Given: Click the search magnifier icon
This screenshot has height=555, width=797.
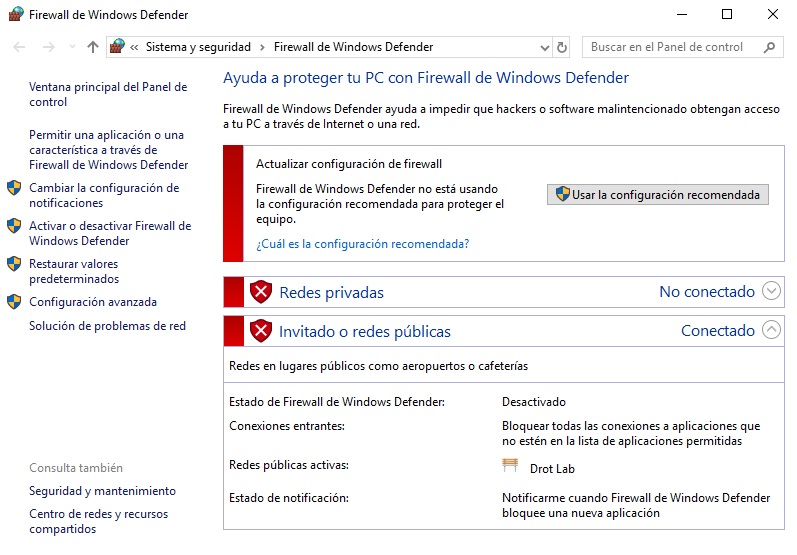Looking at the screenshot, I should [x=770, y=47].
